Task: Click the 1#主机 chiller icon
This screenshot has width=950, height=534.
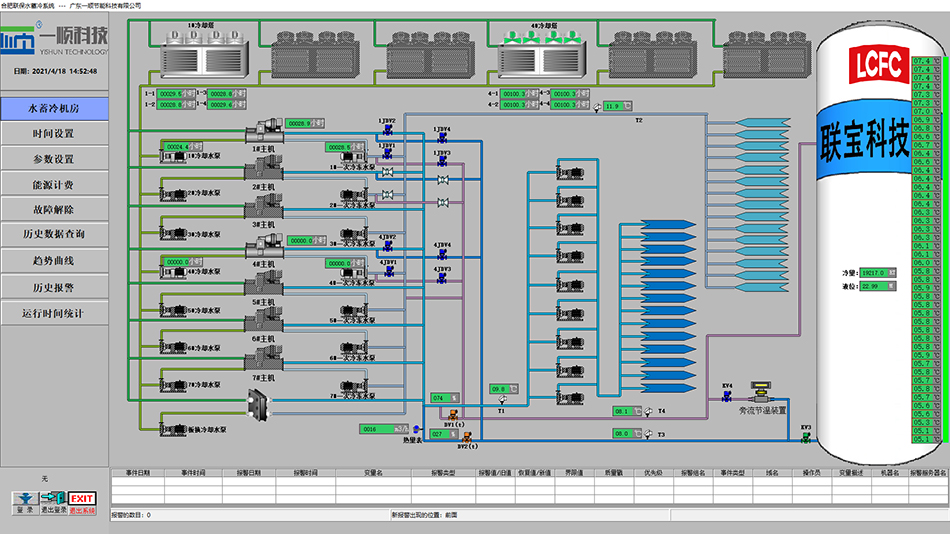Action: coord(264,131)
